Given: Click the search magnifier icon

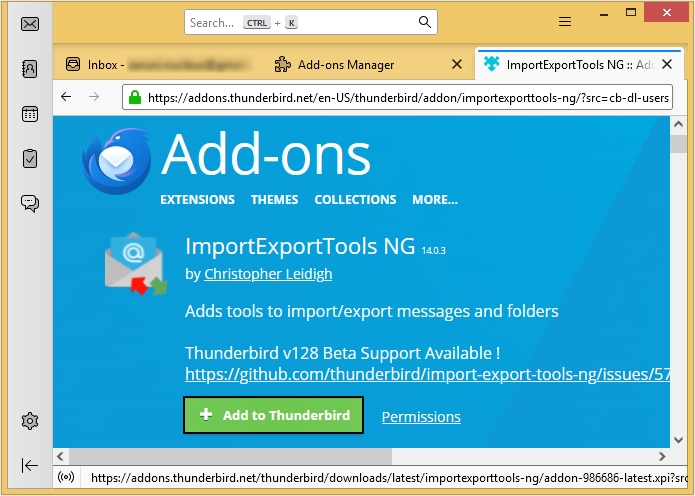Looking at the screenshot, I should (x=425, y=22).
